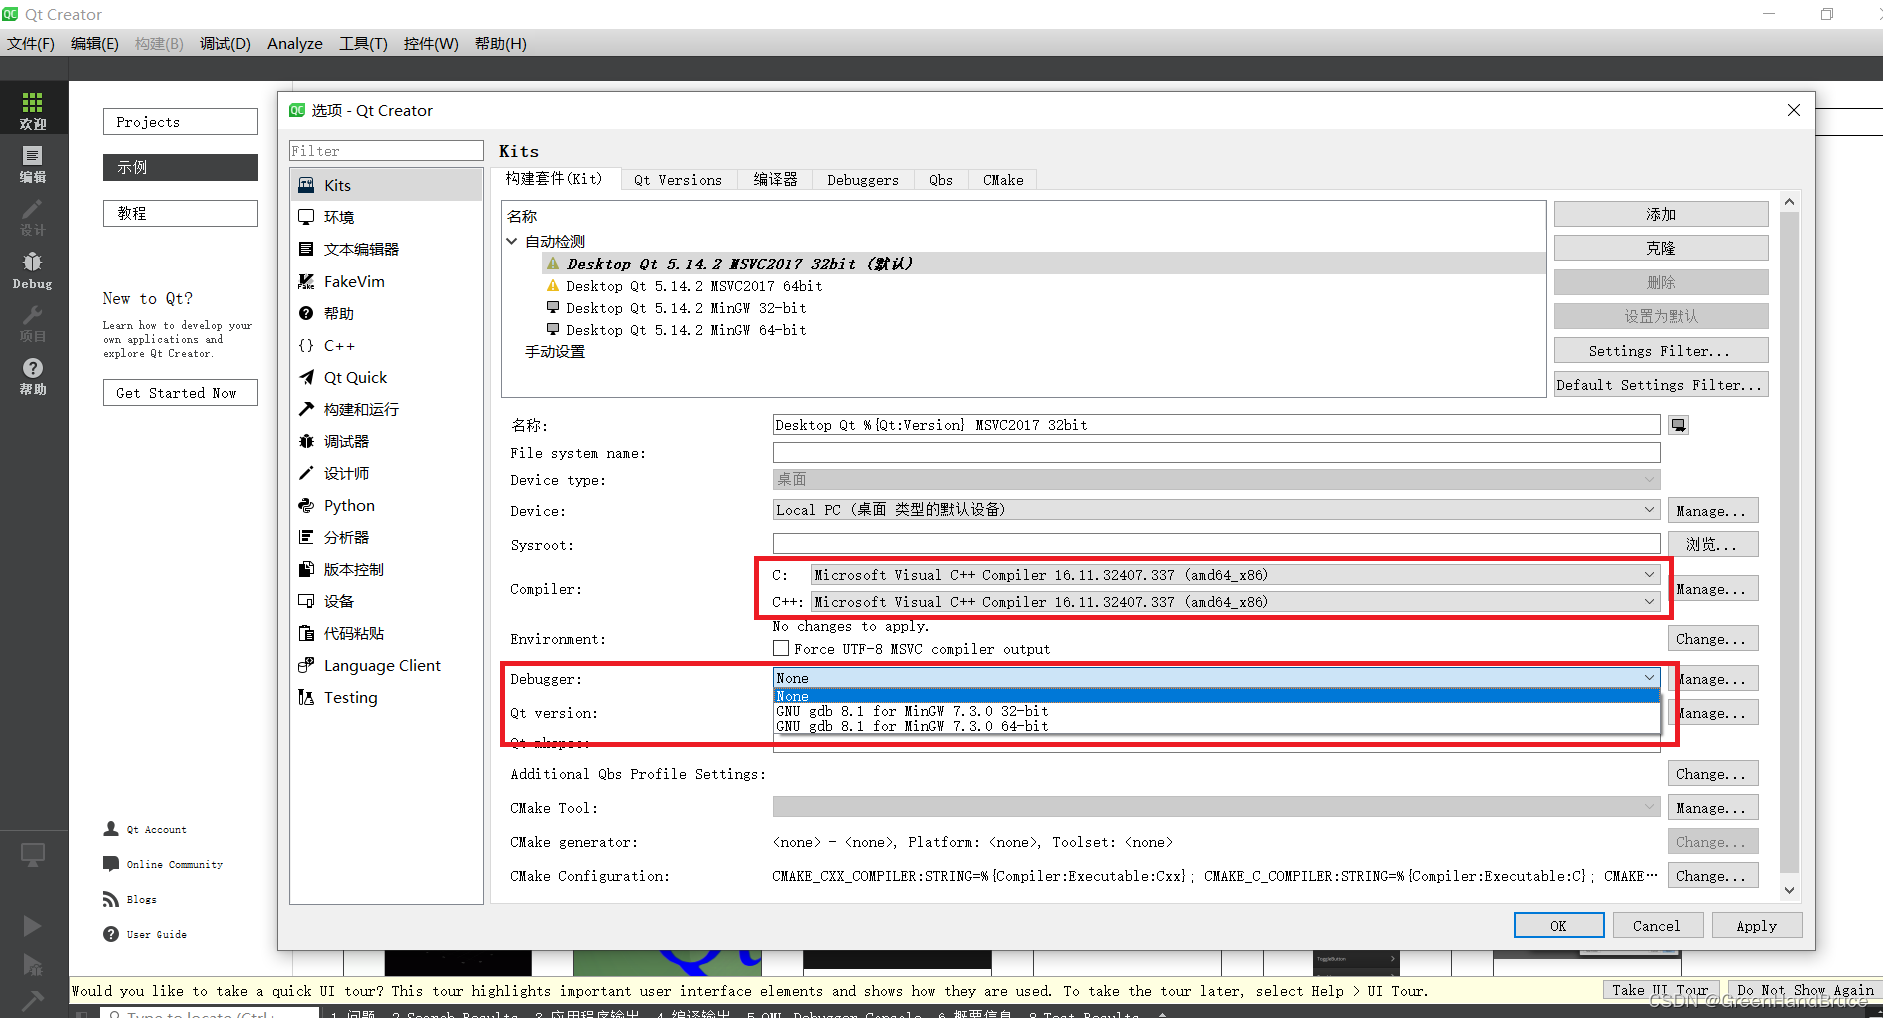Click Change... button for Environment

1712,639
